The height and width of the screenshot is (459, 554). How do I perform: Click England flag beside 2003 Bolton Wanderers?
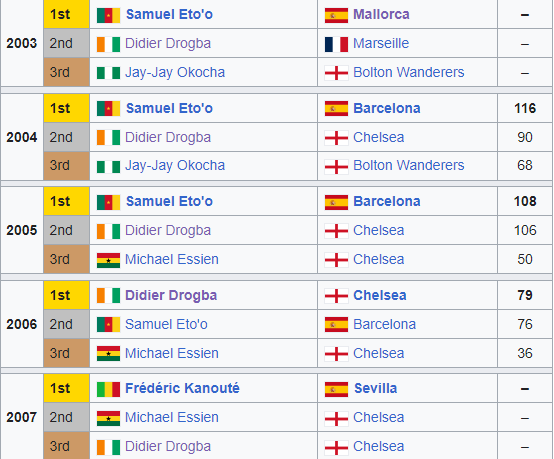click(x=336, y=73)
